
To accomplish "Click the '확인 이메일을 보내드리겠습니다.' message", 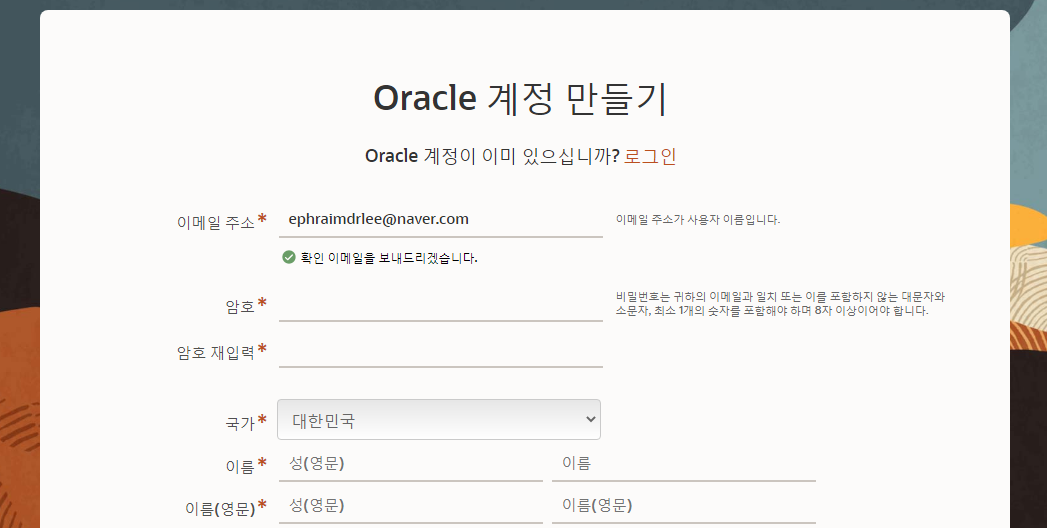I will tap(389, 258).
